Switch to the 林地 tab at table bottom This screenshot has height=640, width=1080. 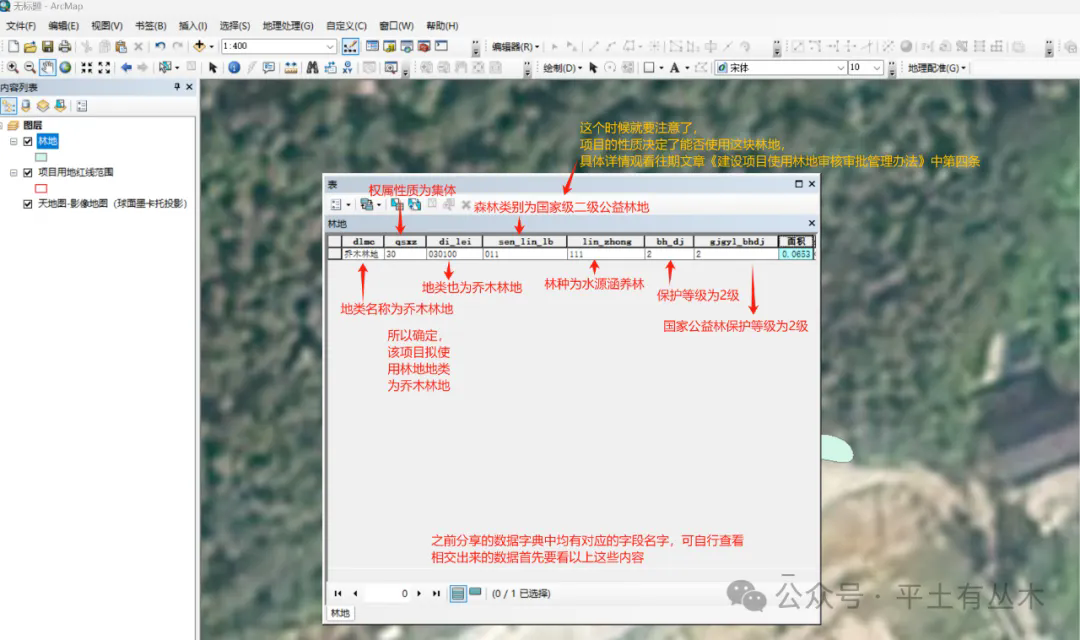[x=341, y=613]
